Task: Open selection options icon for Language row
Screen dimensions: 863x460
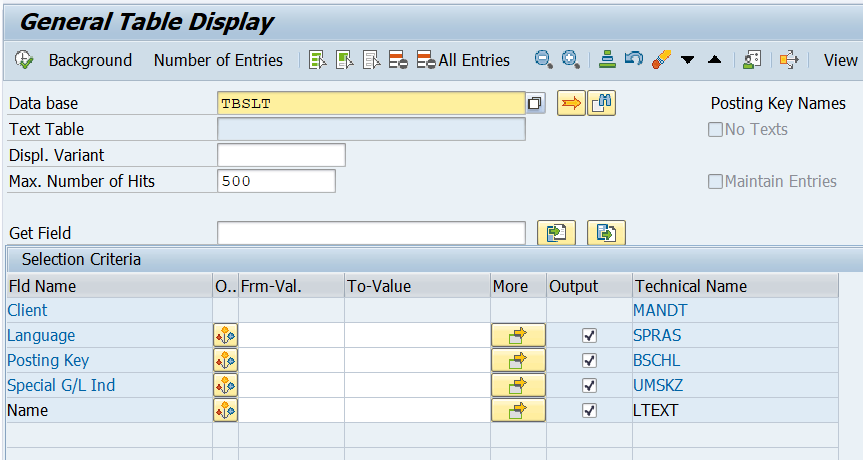Action: point(226,335)
